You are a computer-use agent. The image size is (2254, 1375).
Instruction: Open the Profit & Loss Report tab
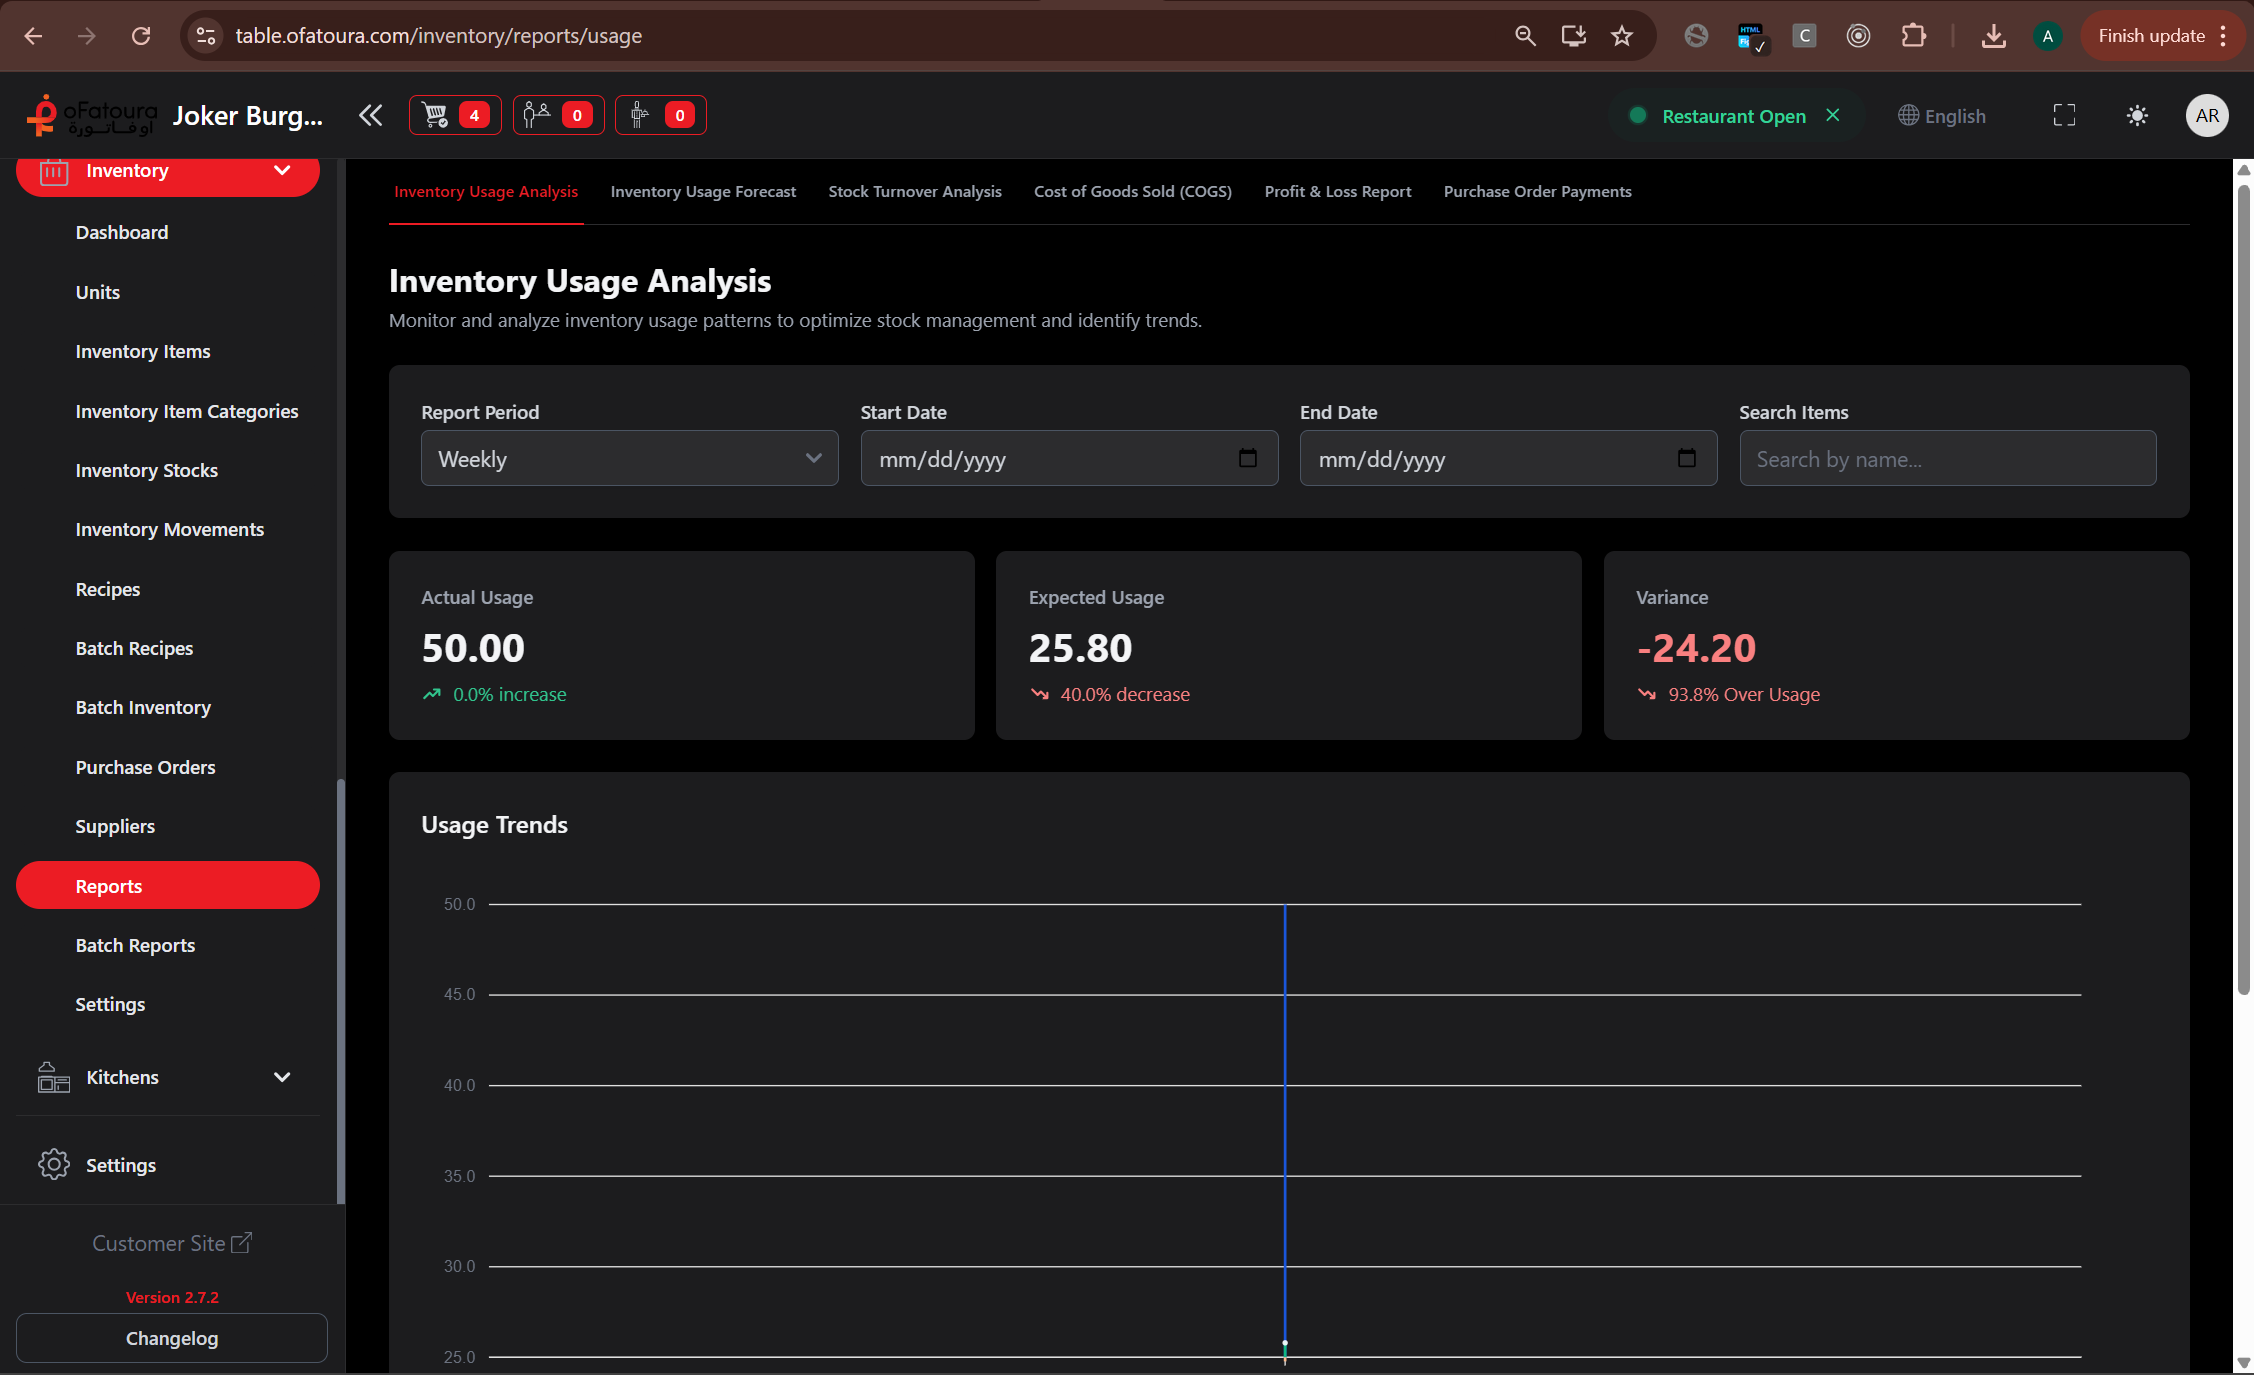(x=1337, y=191)
